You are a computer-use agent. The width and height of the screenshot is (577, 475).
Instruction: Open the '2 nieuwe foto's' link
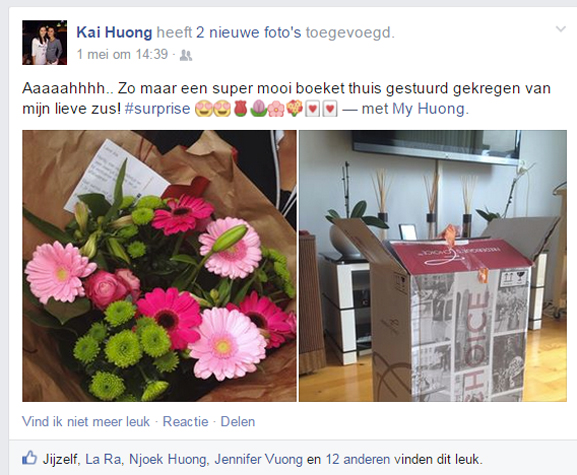(248, 32)
